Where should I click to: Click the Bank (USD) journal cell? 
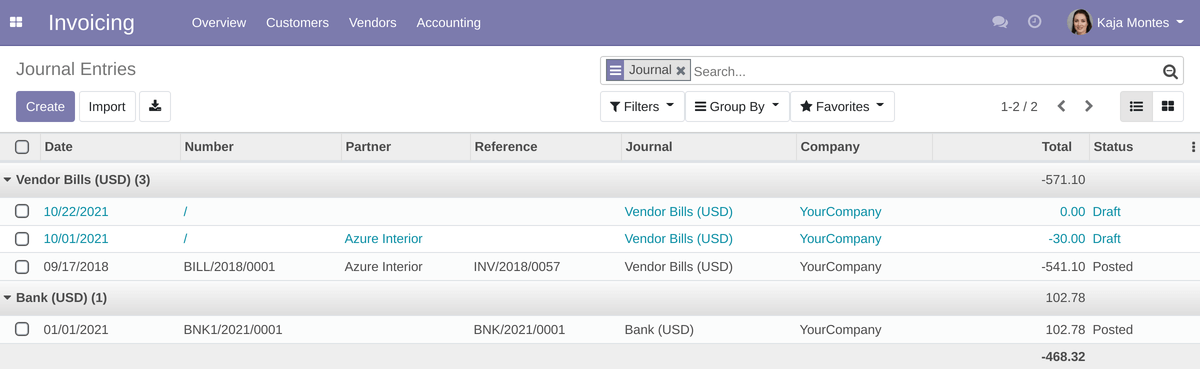tap(659, 329)
